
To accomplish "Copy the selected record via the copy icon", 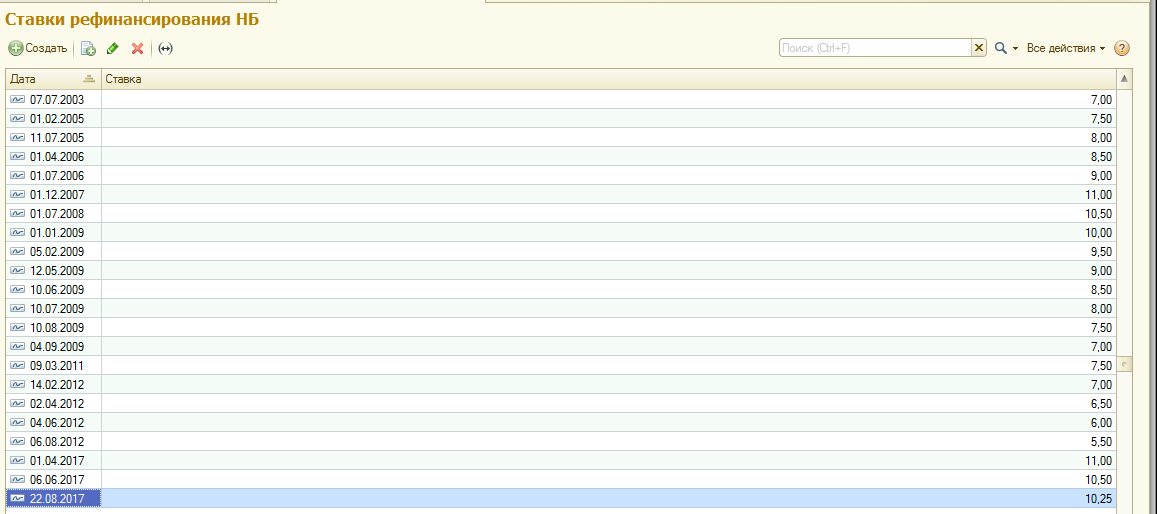I will (x=88, y=49).
